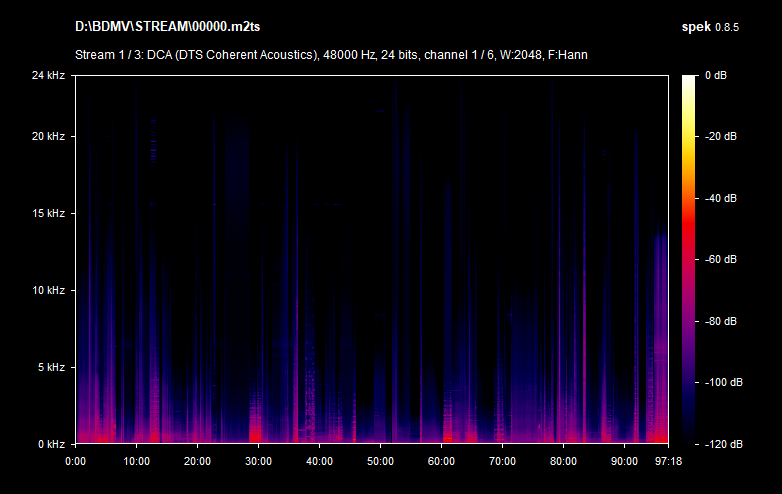Click the 0:00 time axis marker

(76, 461)
